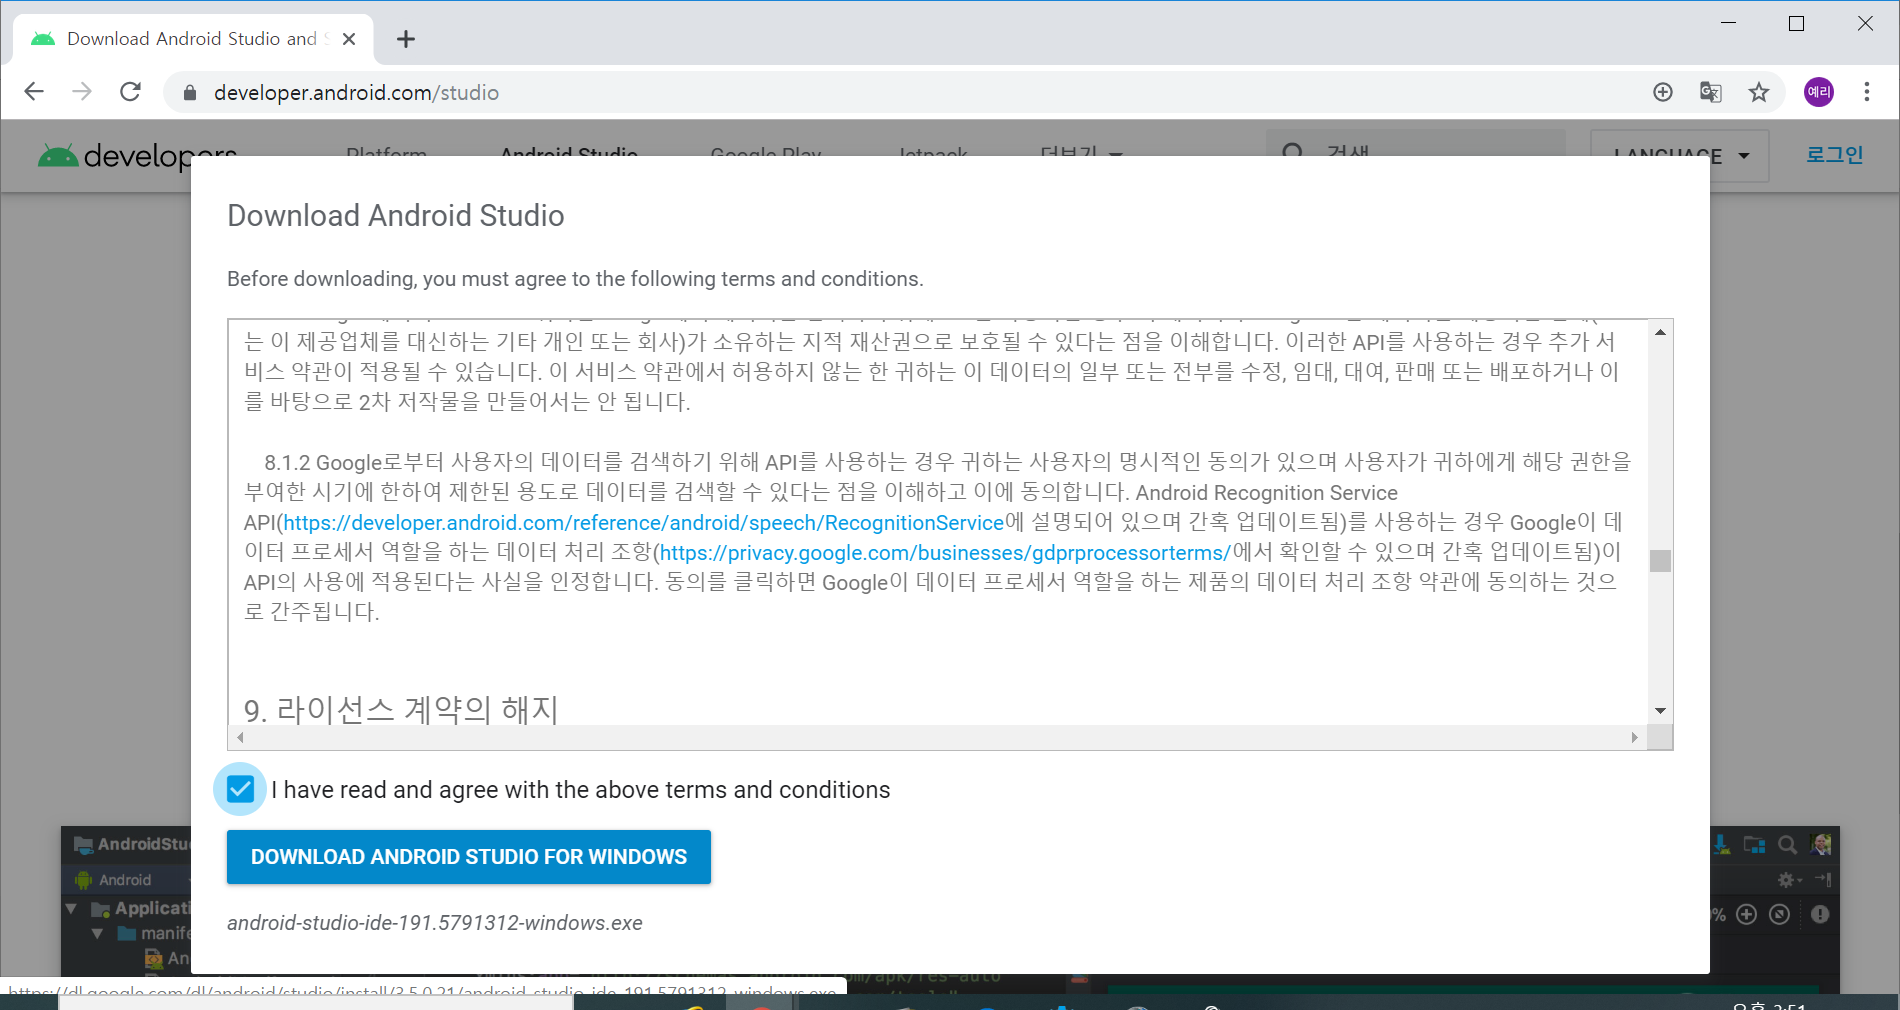Click the android-studio-ide-191.5791312-windows.exe filename
Viewport: 1900px width, 1010px height.
click(435, 923)
